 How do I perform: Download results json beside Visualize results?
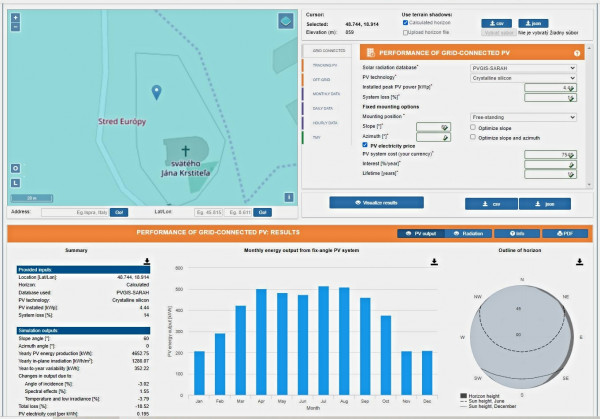(x=545, y=204)
